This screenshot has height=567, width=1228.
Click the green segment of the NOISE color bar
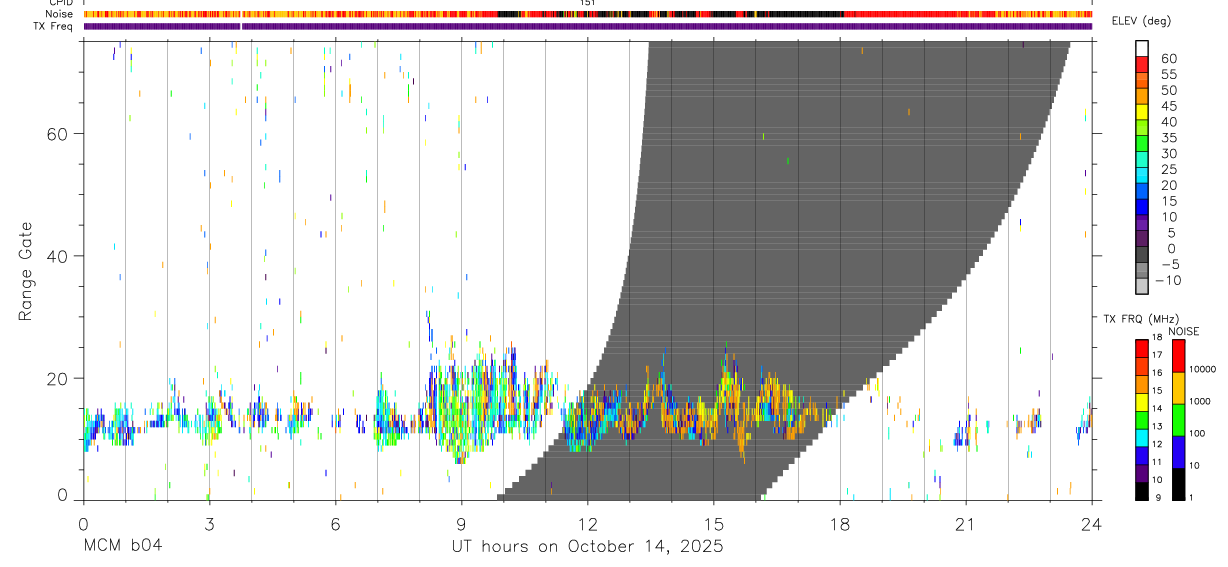[1178, 419]
